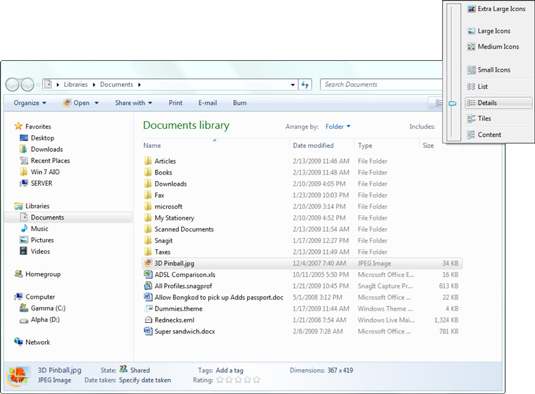
Task: Click the E-mail toolbar button
Action: click(x=207, y=103)
